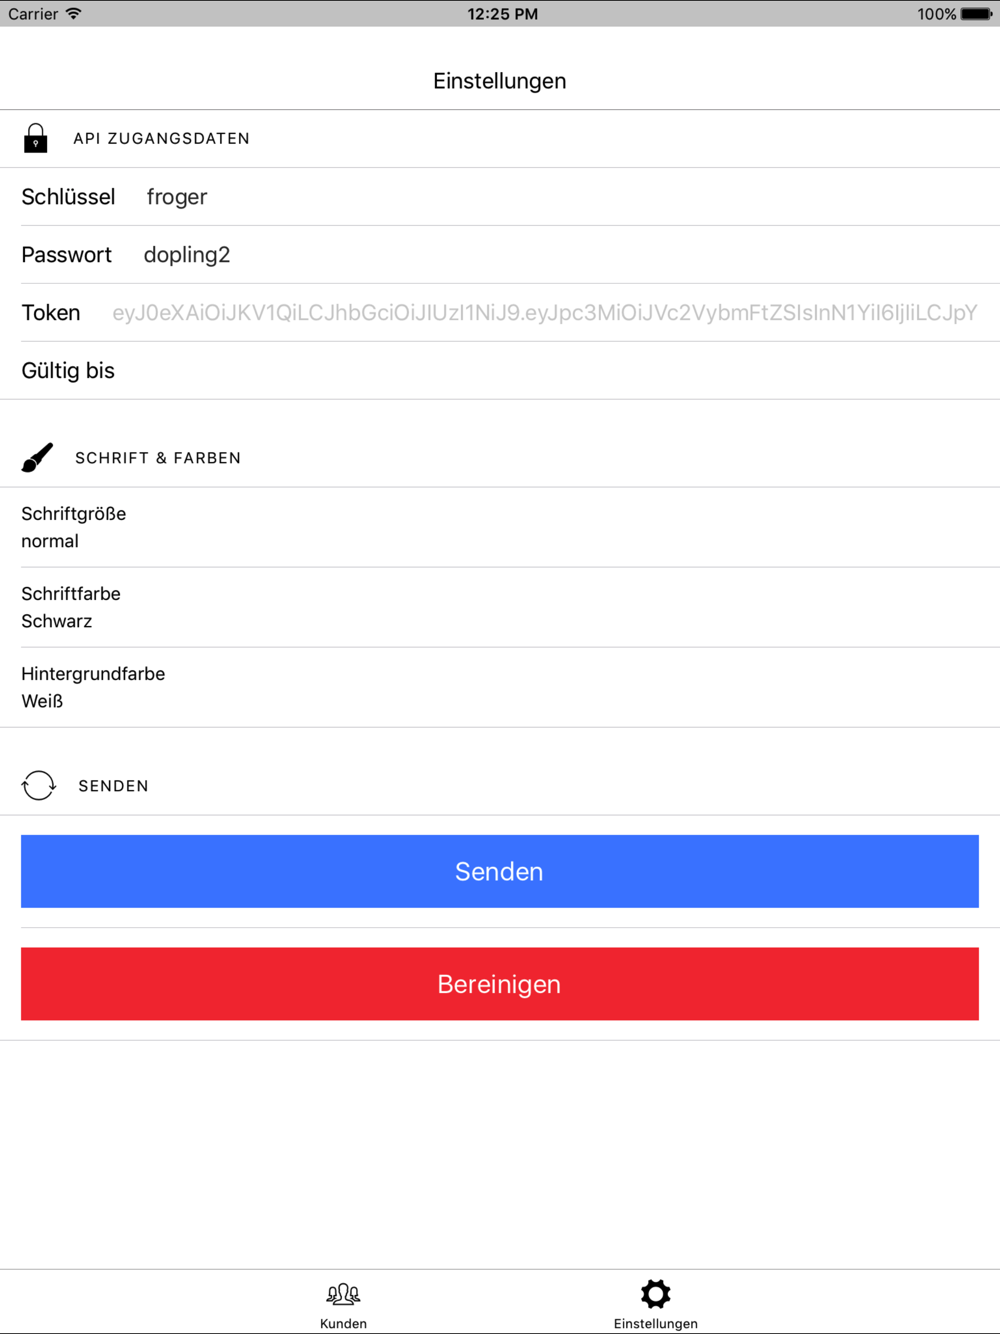Click the sync arrows icon beside Senden header

click(39, 785)
